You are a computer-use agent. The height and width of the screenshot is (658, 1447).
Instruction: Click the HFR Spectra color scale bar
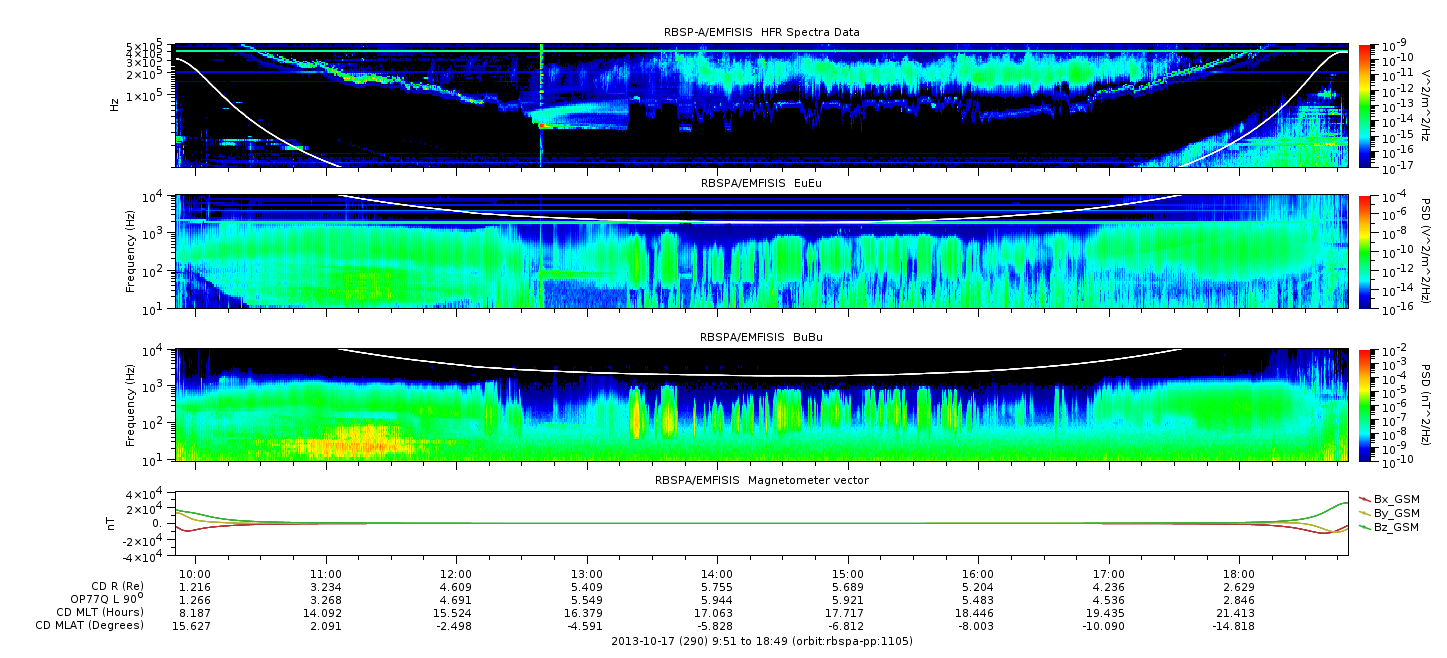pyautogui.click(x=1365, y=105)
